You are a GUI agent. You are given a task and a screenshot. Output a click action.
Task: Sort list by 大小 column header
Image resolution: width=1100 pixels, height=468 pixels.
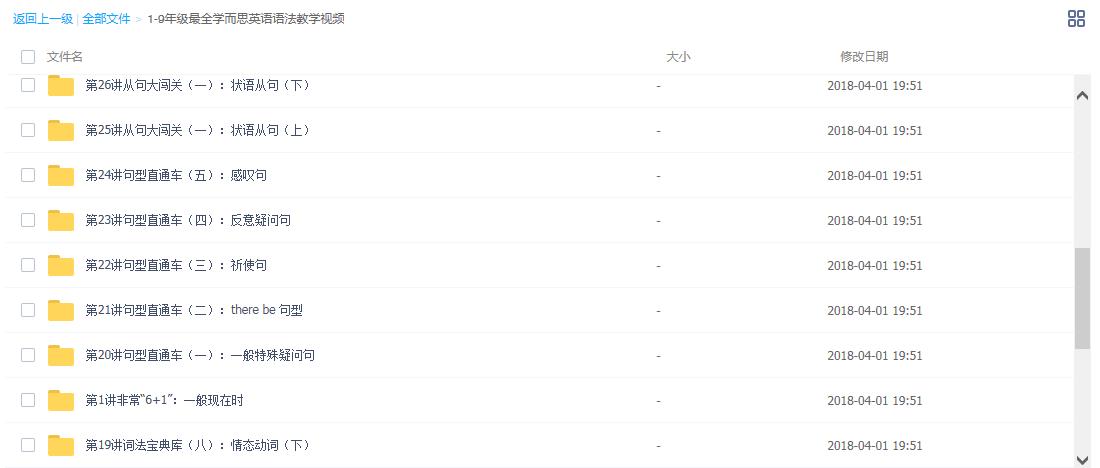coord(678,57)
